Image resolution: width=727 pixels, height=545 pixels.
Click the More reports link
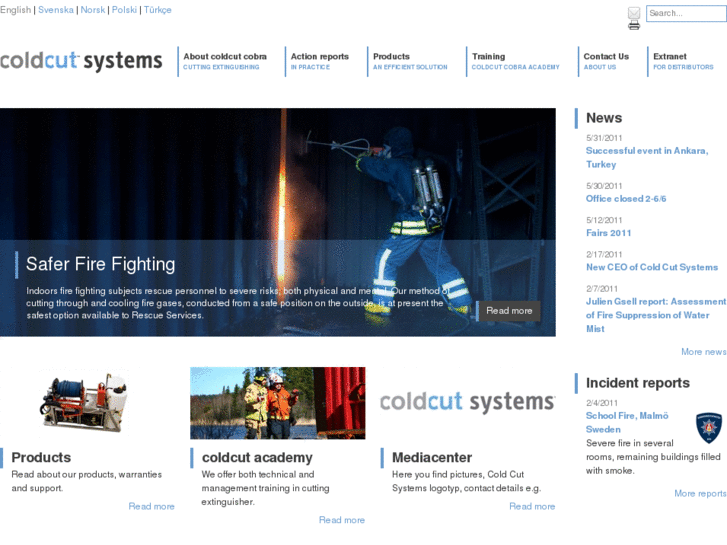pyautogui.click(x=700, y=494)
